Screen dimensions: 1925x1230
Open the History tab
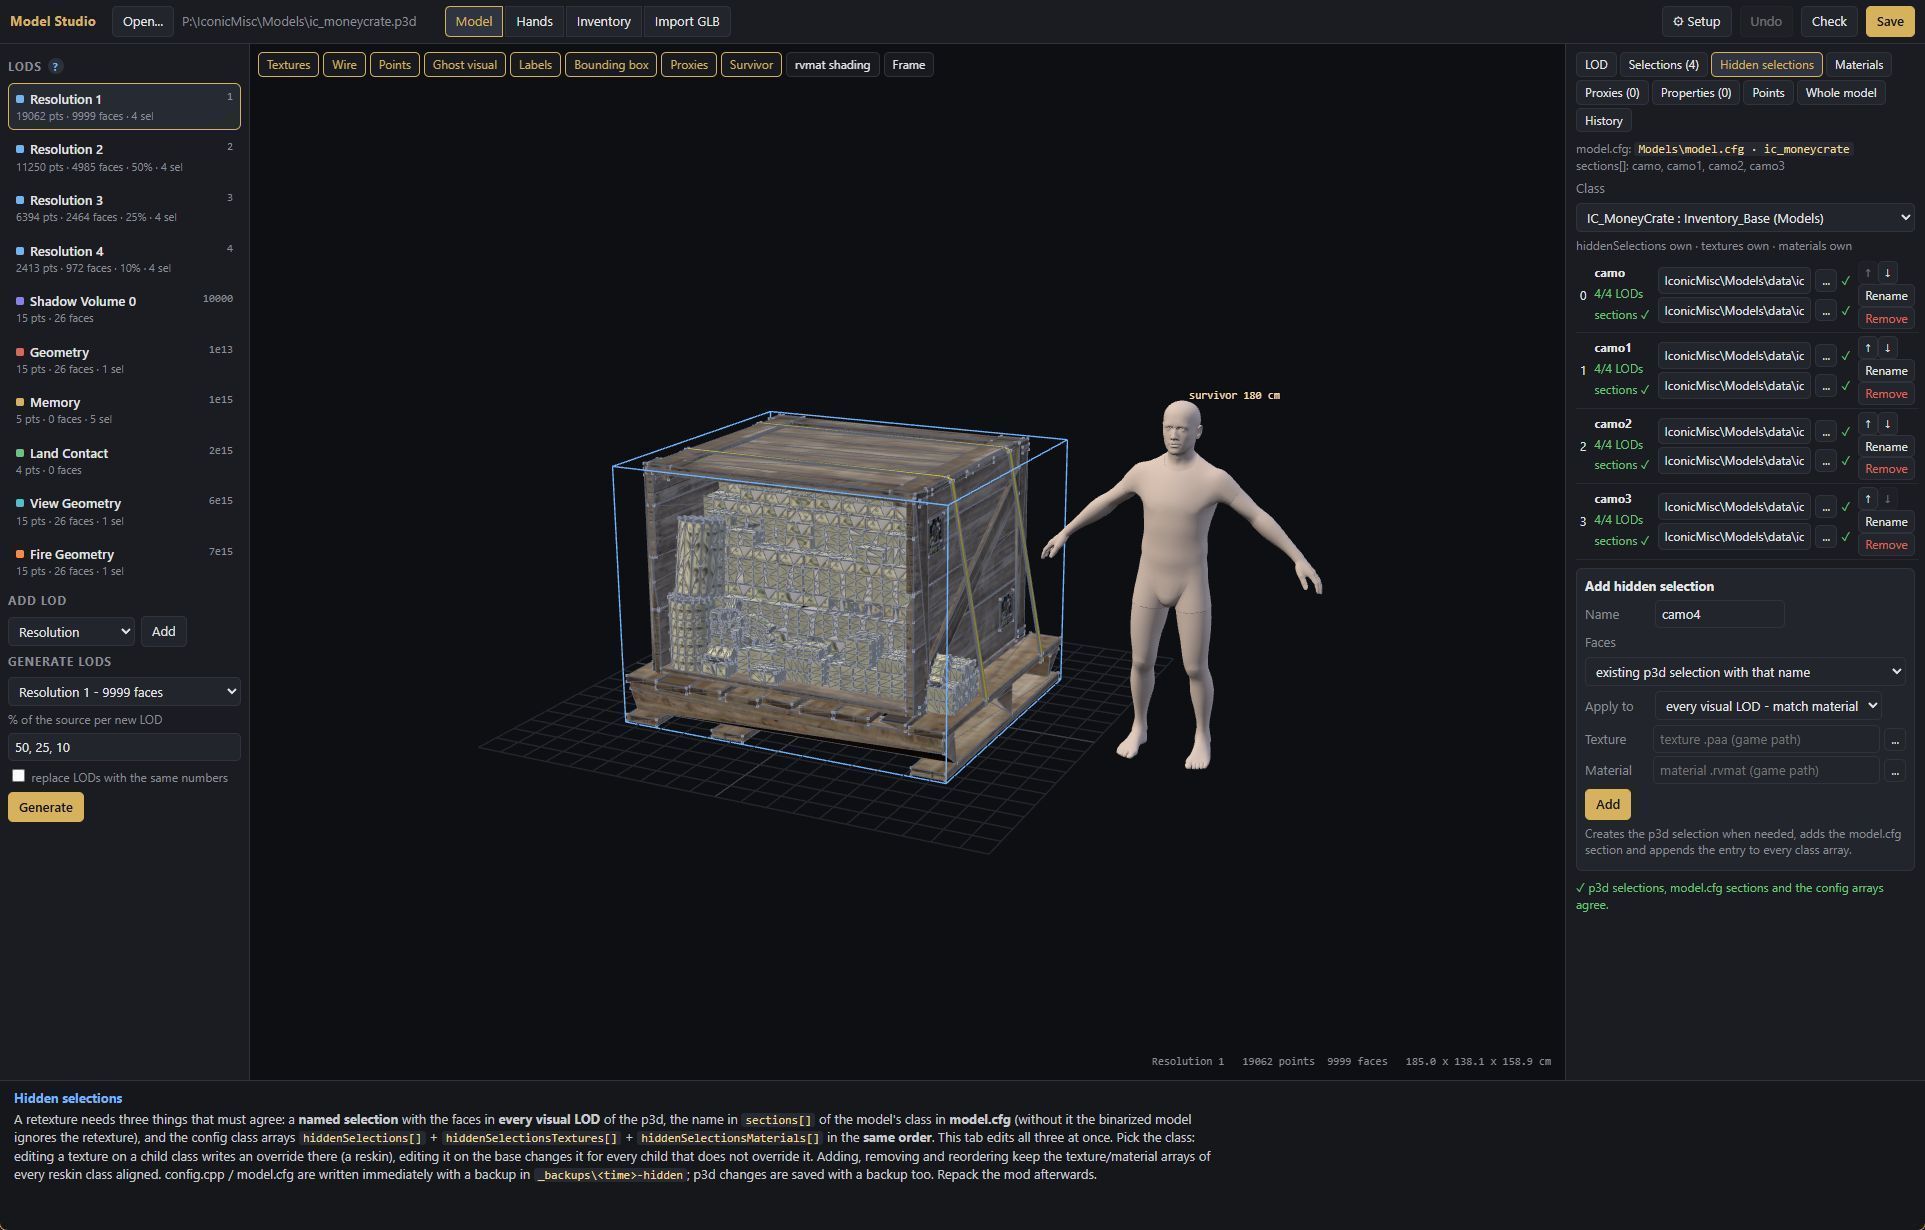tap(1603, 121)
